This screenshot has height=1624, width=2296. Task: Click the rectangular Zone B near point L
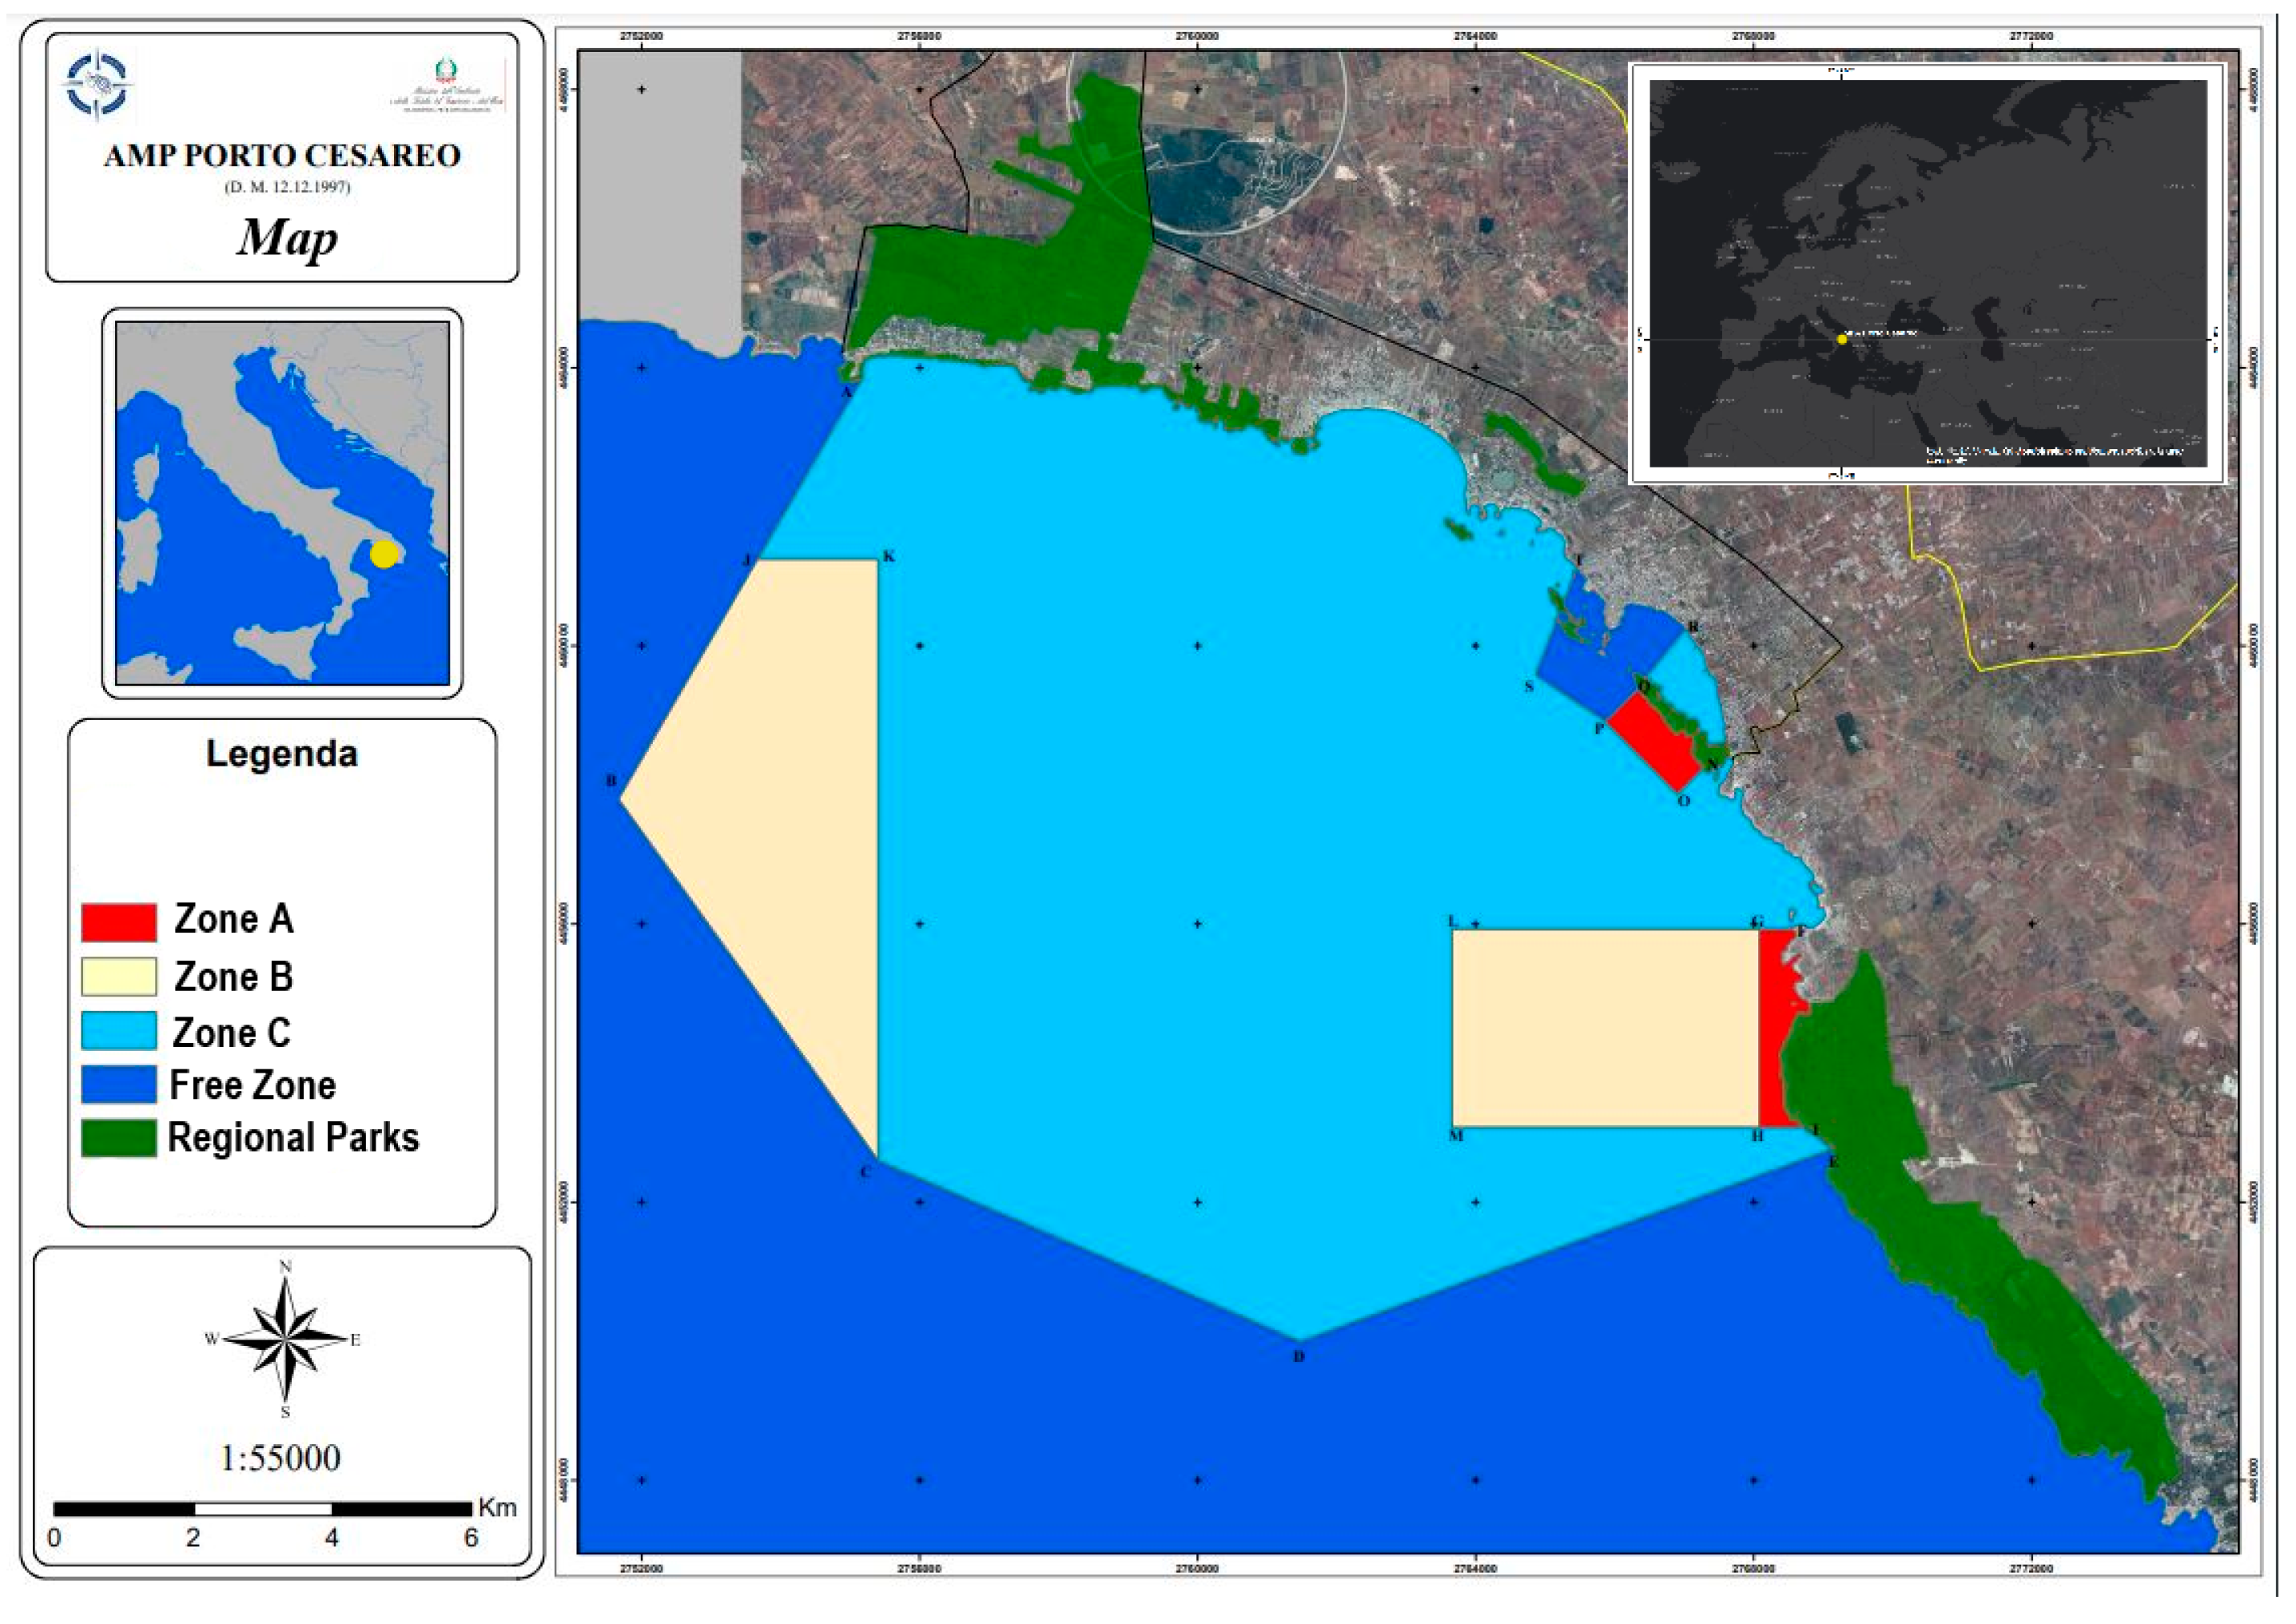click(1604, 1028)
